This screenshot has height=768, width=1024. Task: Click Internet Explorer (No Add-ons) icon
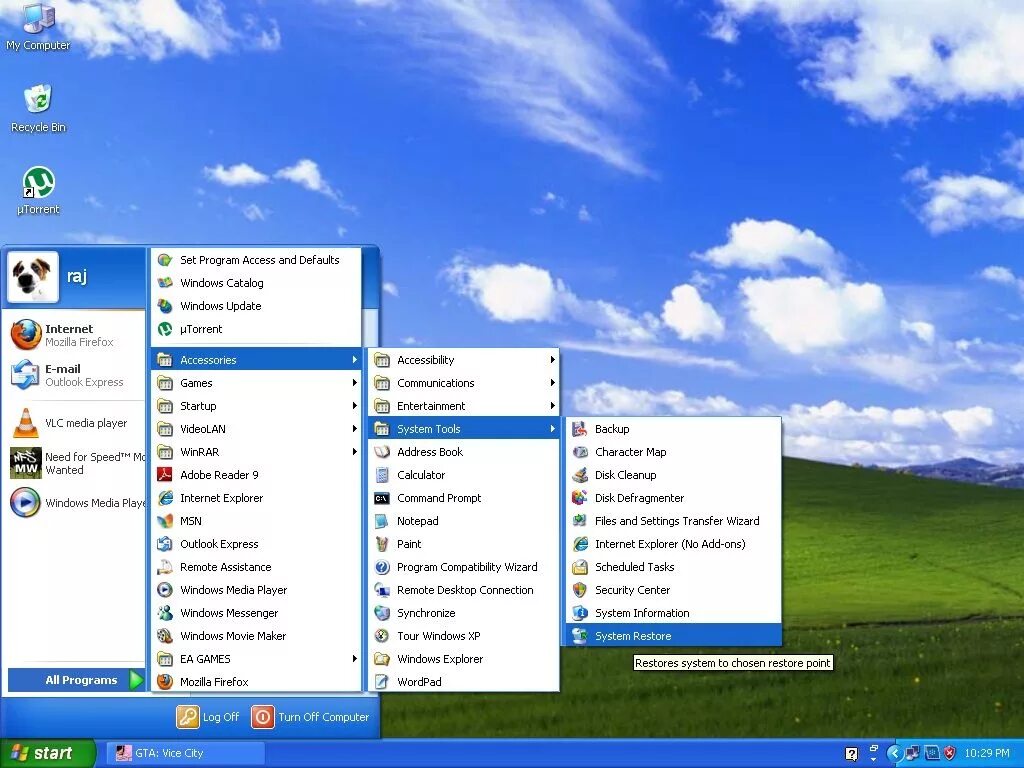click(579, 543)
